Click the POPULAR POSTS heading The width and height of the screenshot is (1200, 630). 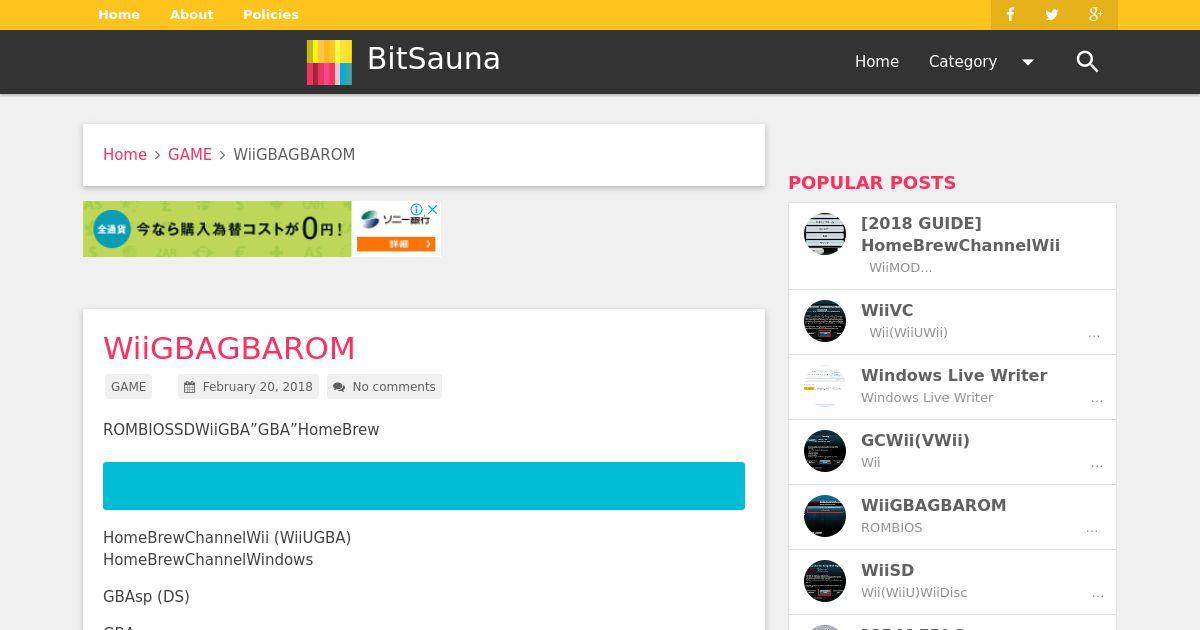point(872,183)
